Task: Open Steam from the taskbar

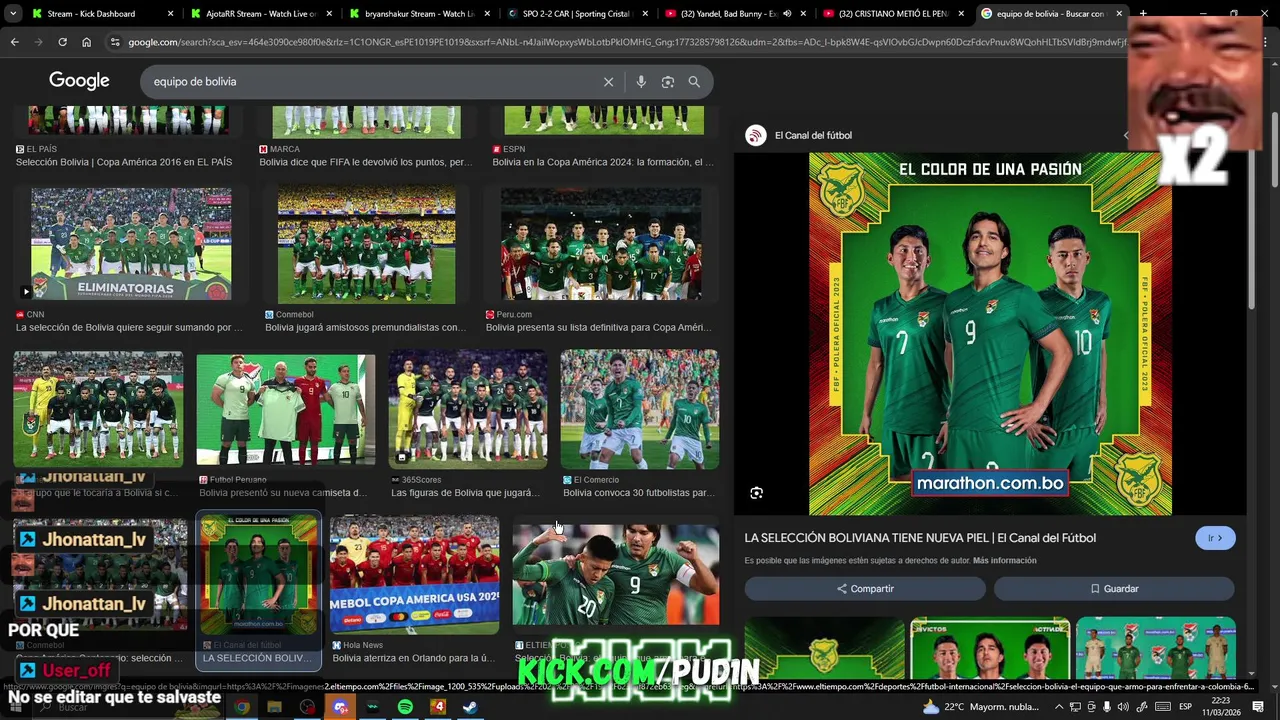Action: (x=470, y=707)
